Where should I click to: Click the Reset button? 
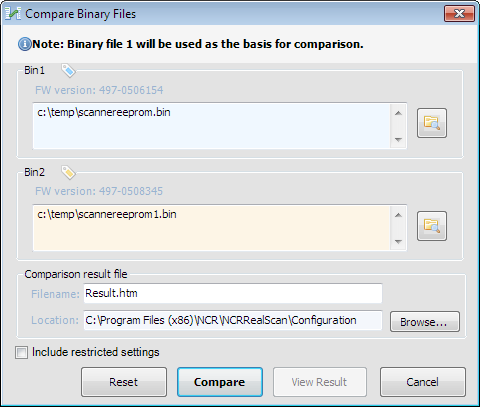tap(124, 382)
